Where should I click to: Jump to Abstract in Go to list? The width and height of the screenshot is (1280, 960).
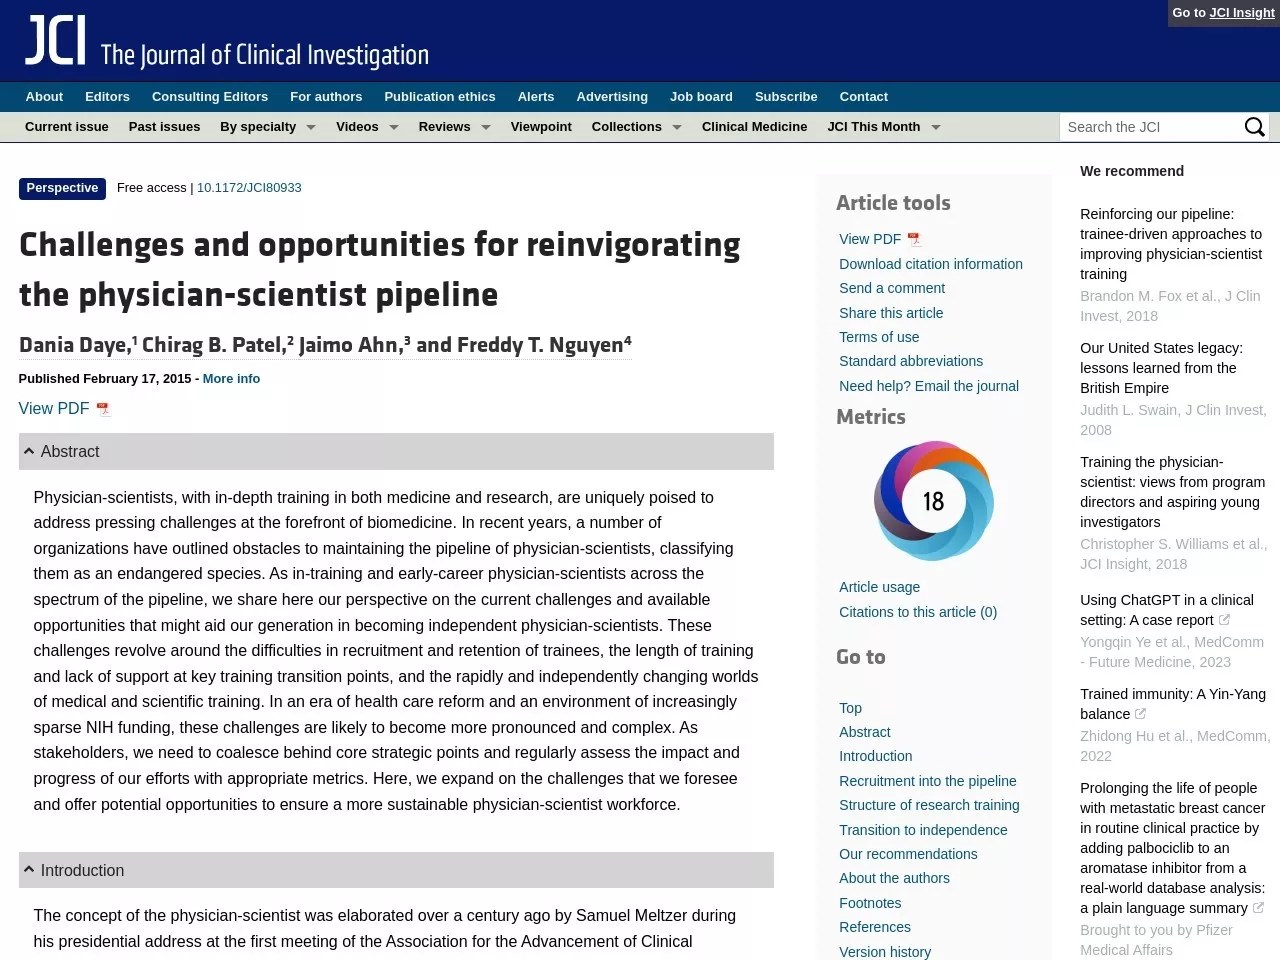(865, 732)
